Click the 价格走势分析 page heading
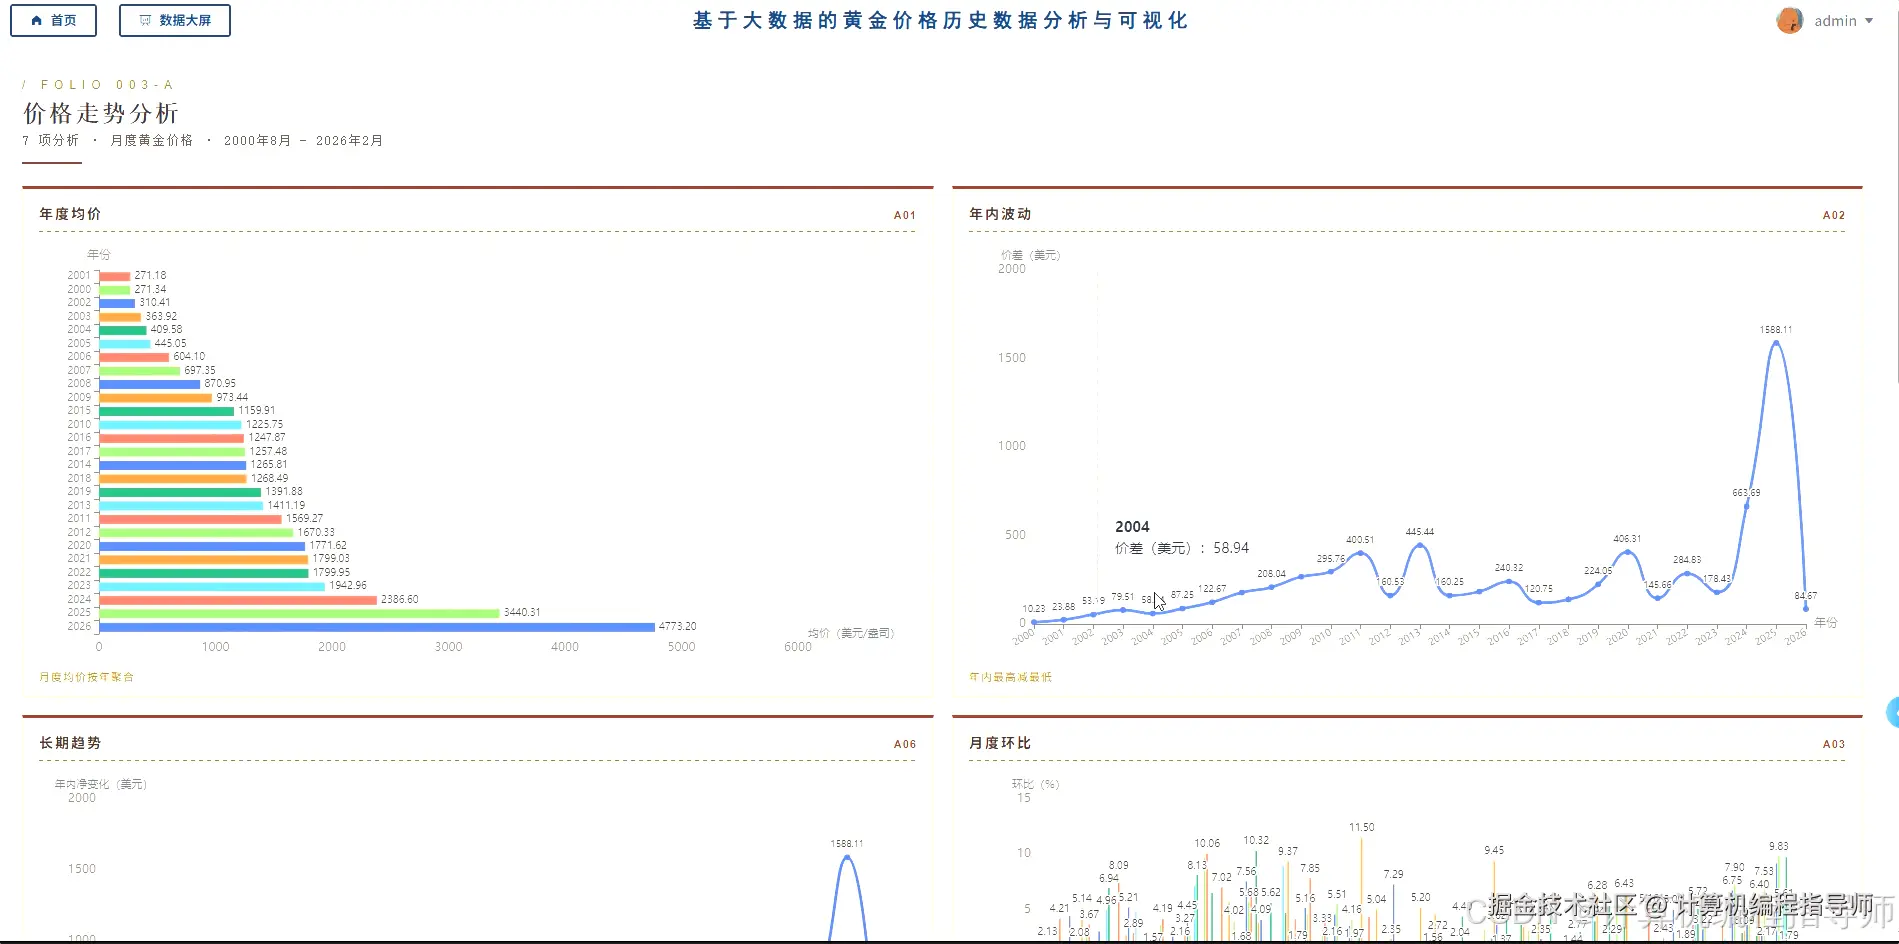 click(101, 113)
